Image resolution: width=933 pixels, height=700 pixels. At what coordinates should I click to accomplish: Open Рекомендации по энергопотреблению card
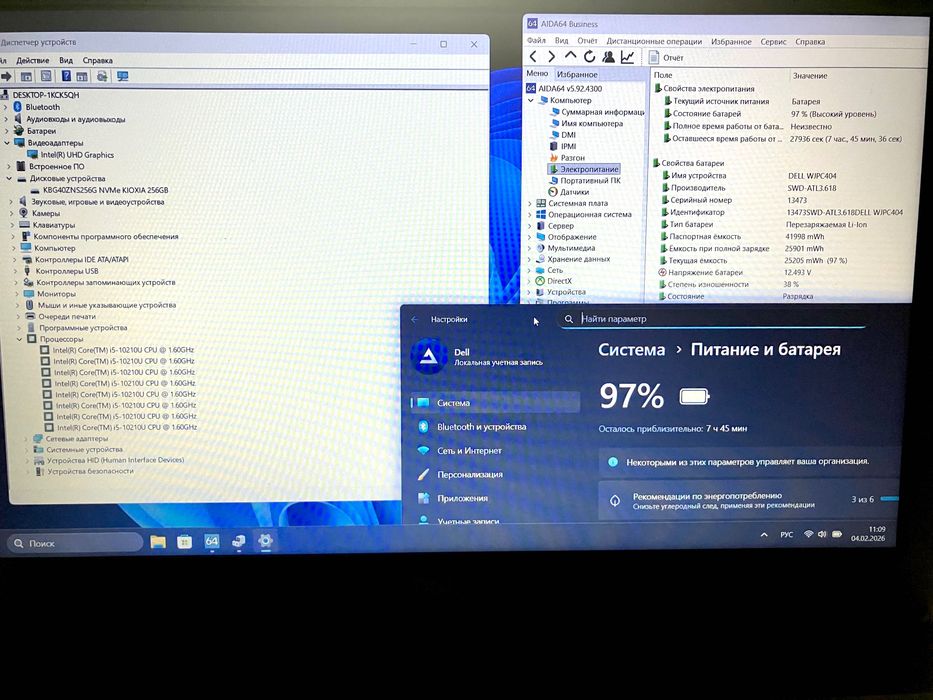coord(749,500)
